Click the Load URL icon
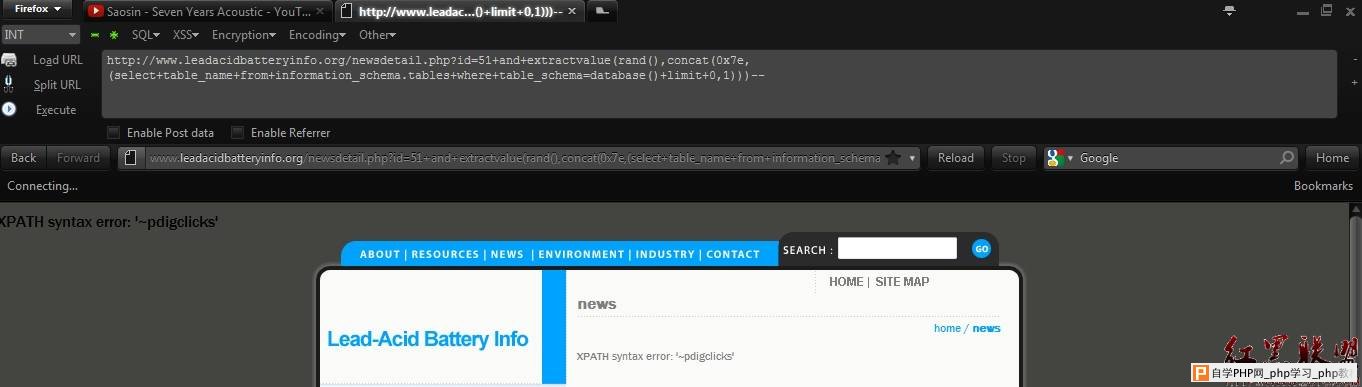Image resolution: width=1362 pixels, height=387 pixels. [9, 60]
